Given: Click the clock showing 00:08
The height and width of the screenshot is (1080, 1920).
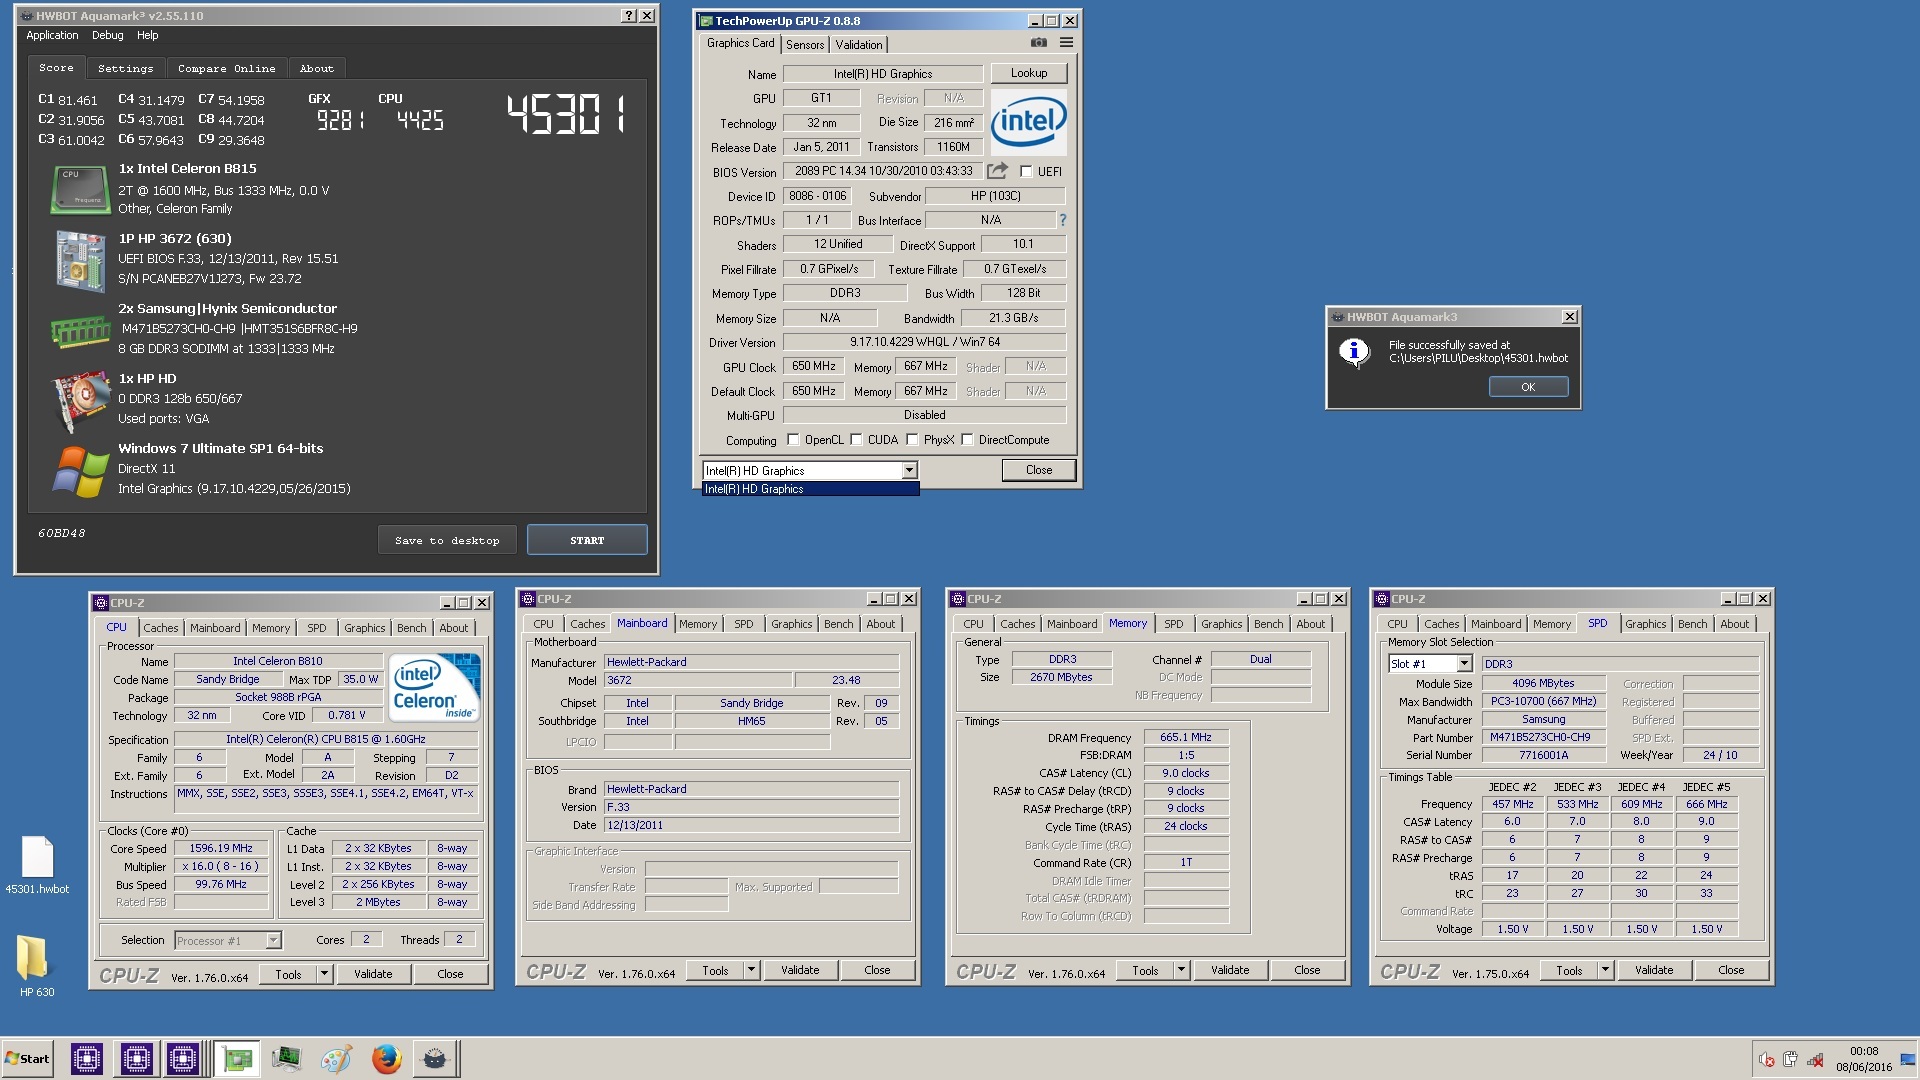Looking at the screenshot, I should pos(1864,1051).
